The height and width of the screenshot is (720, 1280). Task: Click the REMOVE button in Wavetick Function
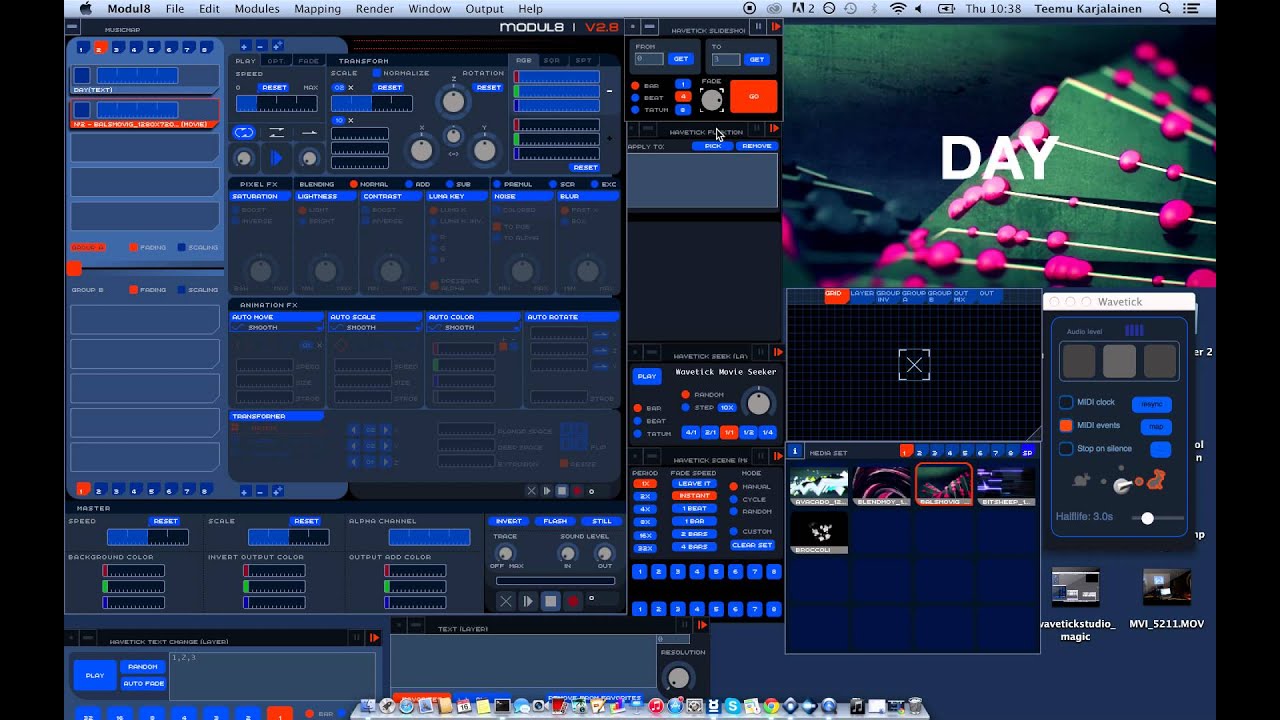coord(757,146)
